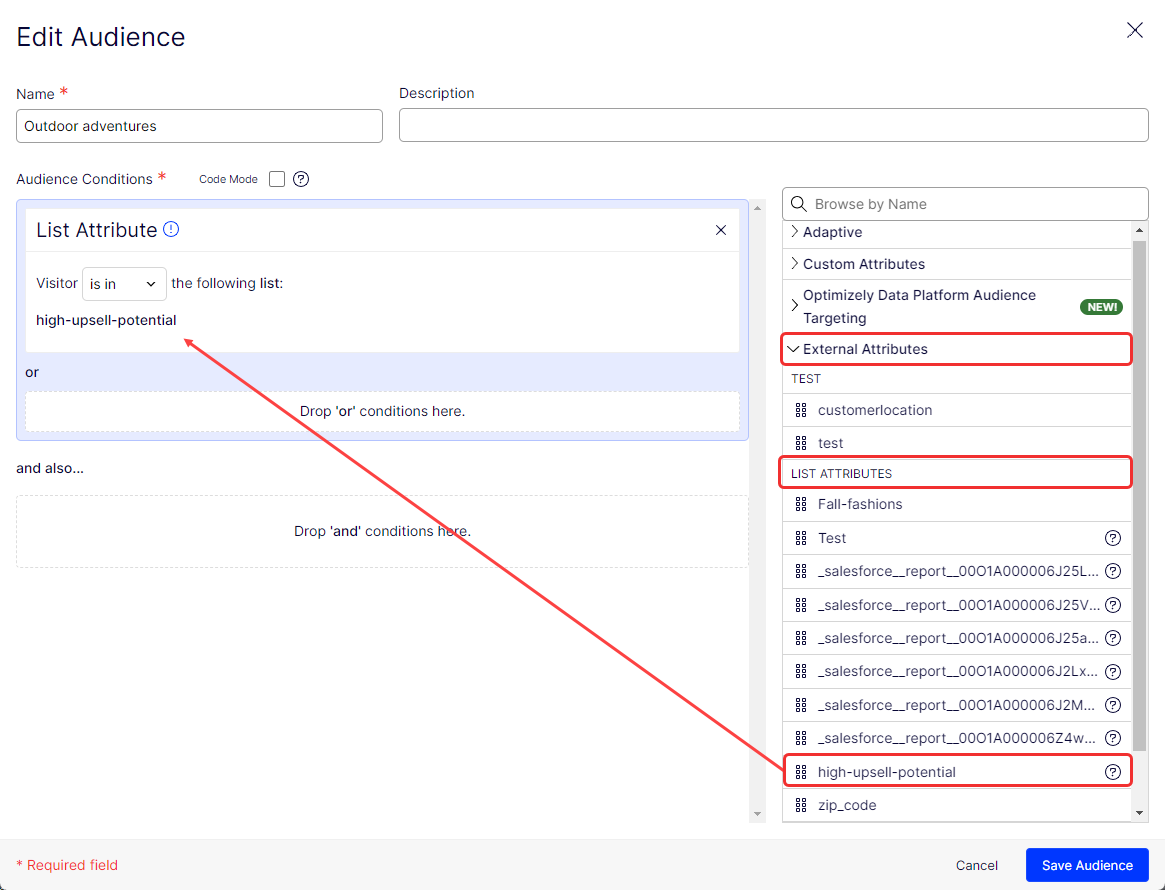
Task: Click the Description input field
Action: click(773, 126)
